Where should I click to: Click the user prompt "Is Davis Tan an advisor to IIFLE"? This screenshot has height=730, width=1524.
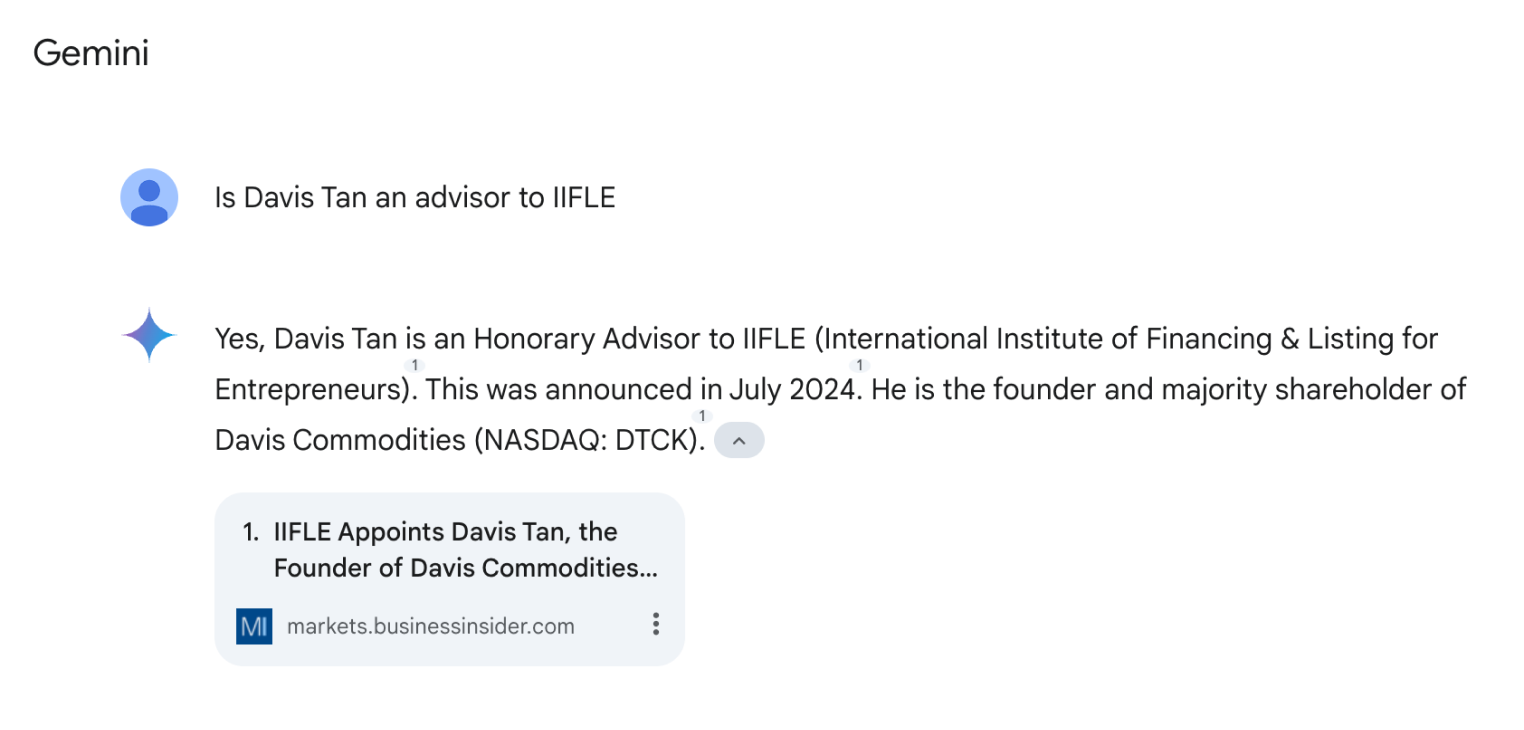(x=415, y=198)
